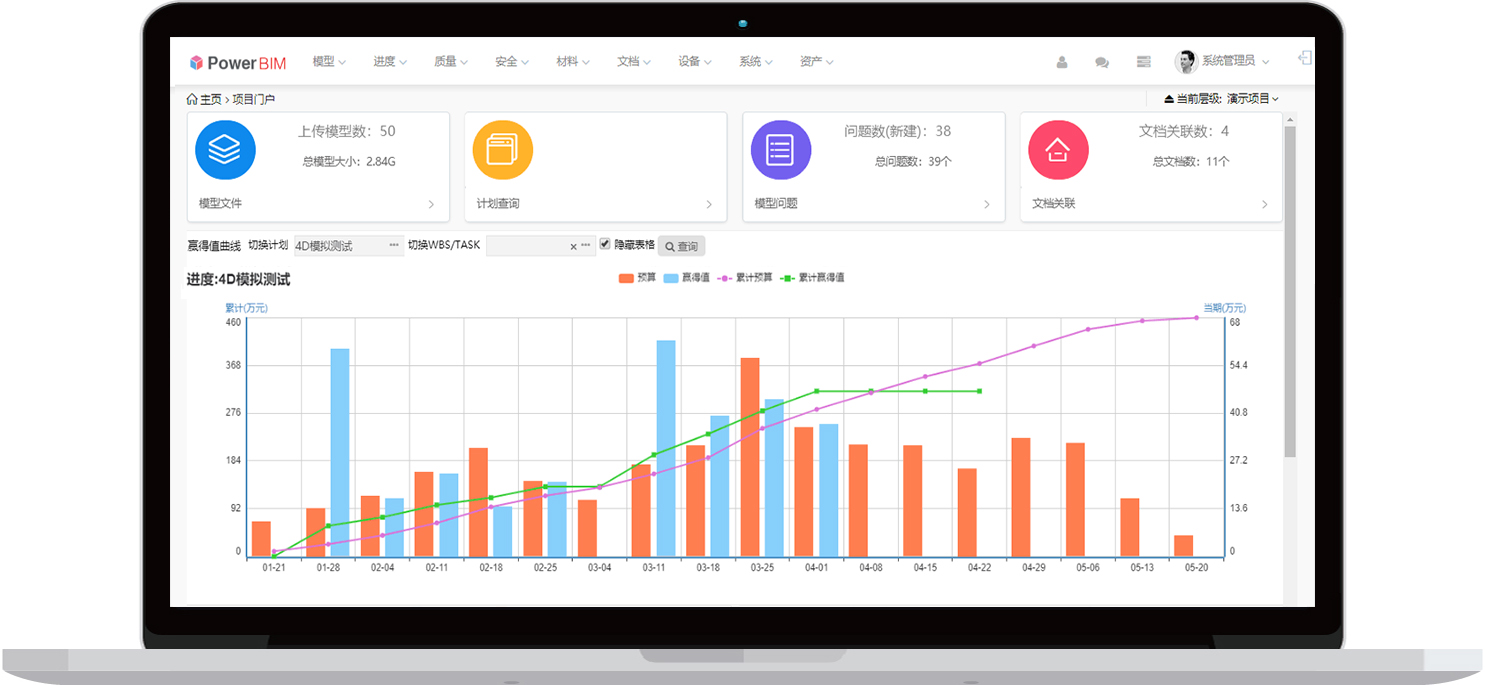Open the user profile icon in header
1485x685 pixels.
coord(1062,62)
